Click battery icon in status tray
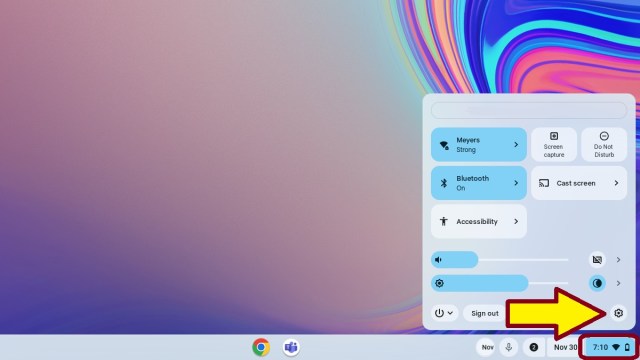The width and height of the screenshot is (640, 360). pyautogui.click(x=627, y=347)
